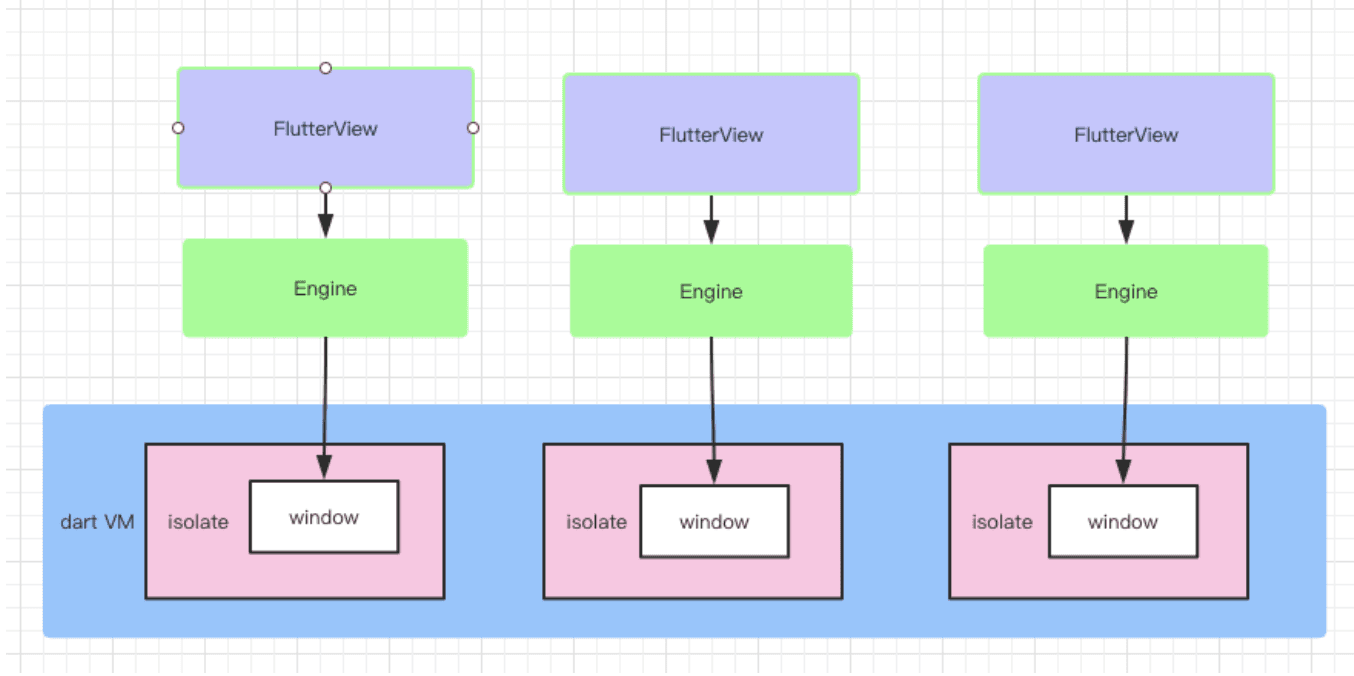Select the middle window box
The width and height of the screenshot is (1354, 676).
(714, 521)
